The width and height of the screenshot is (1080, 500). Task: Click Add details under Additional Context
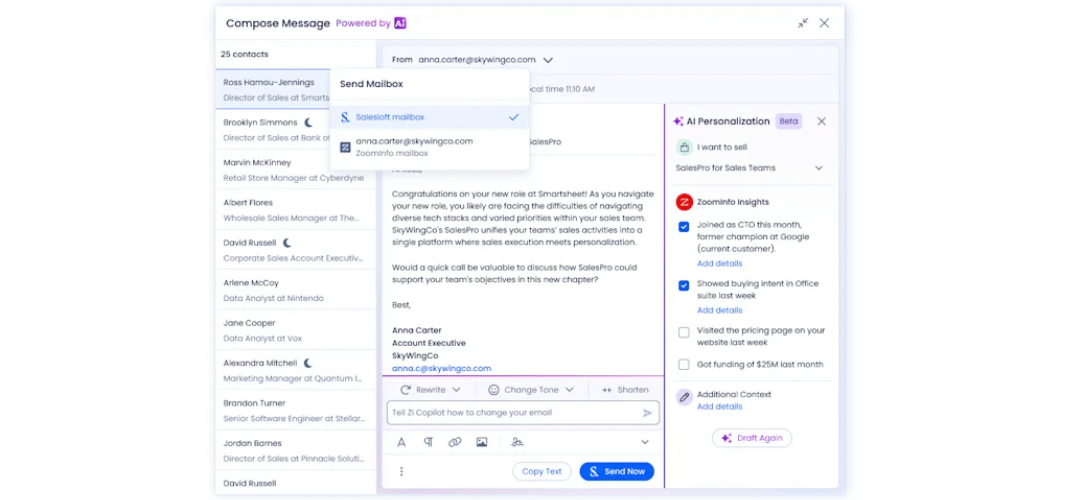pos(719,407)
